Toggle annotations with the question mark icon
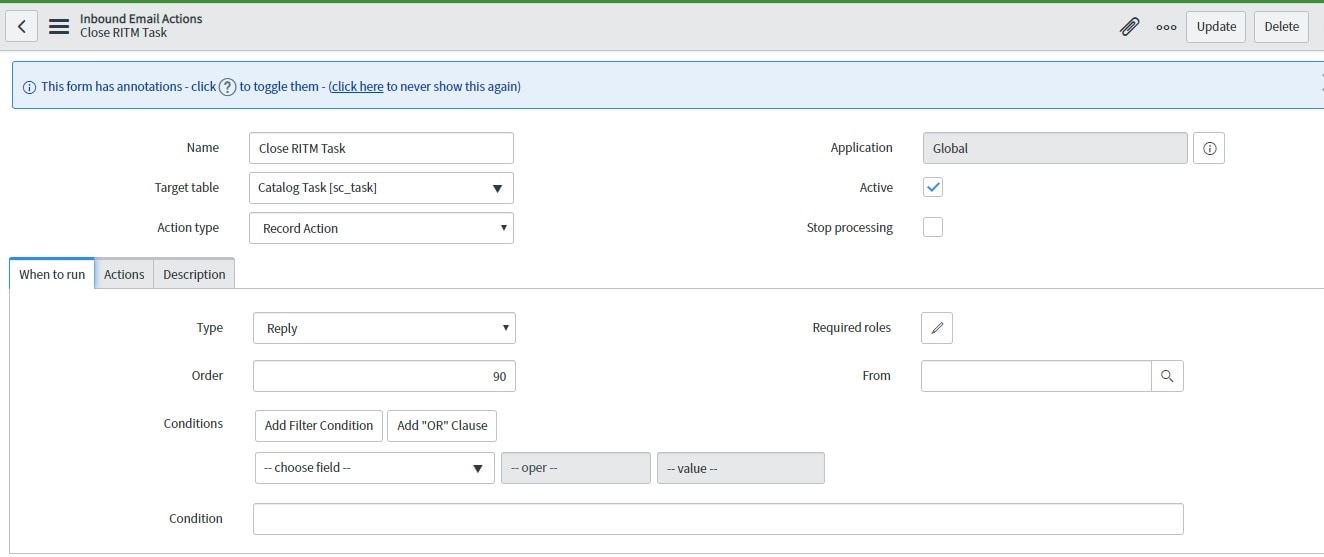Screen dimensions: 1324x557 228,87
